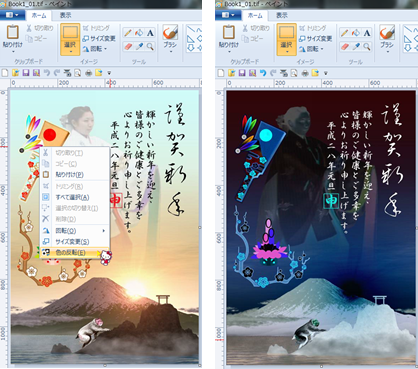Open Customize Quick Access dropdown in right window
This screenshot has width=418, height=369.
[x=326, y=73]
